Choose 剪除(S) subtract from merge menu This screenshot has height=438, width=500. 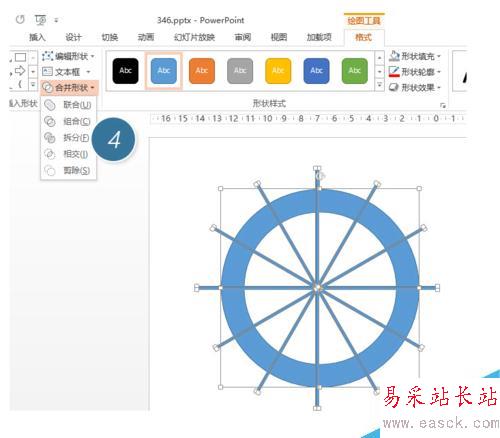pos(69,171)
